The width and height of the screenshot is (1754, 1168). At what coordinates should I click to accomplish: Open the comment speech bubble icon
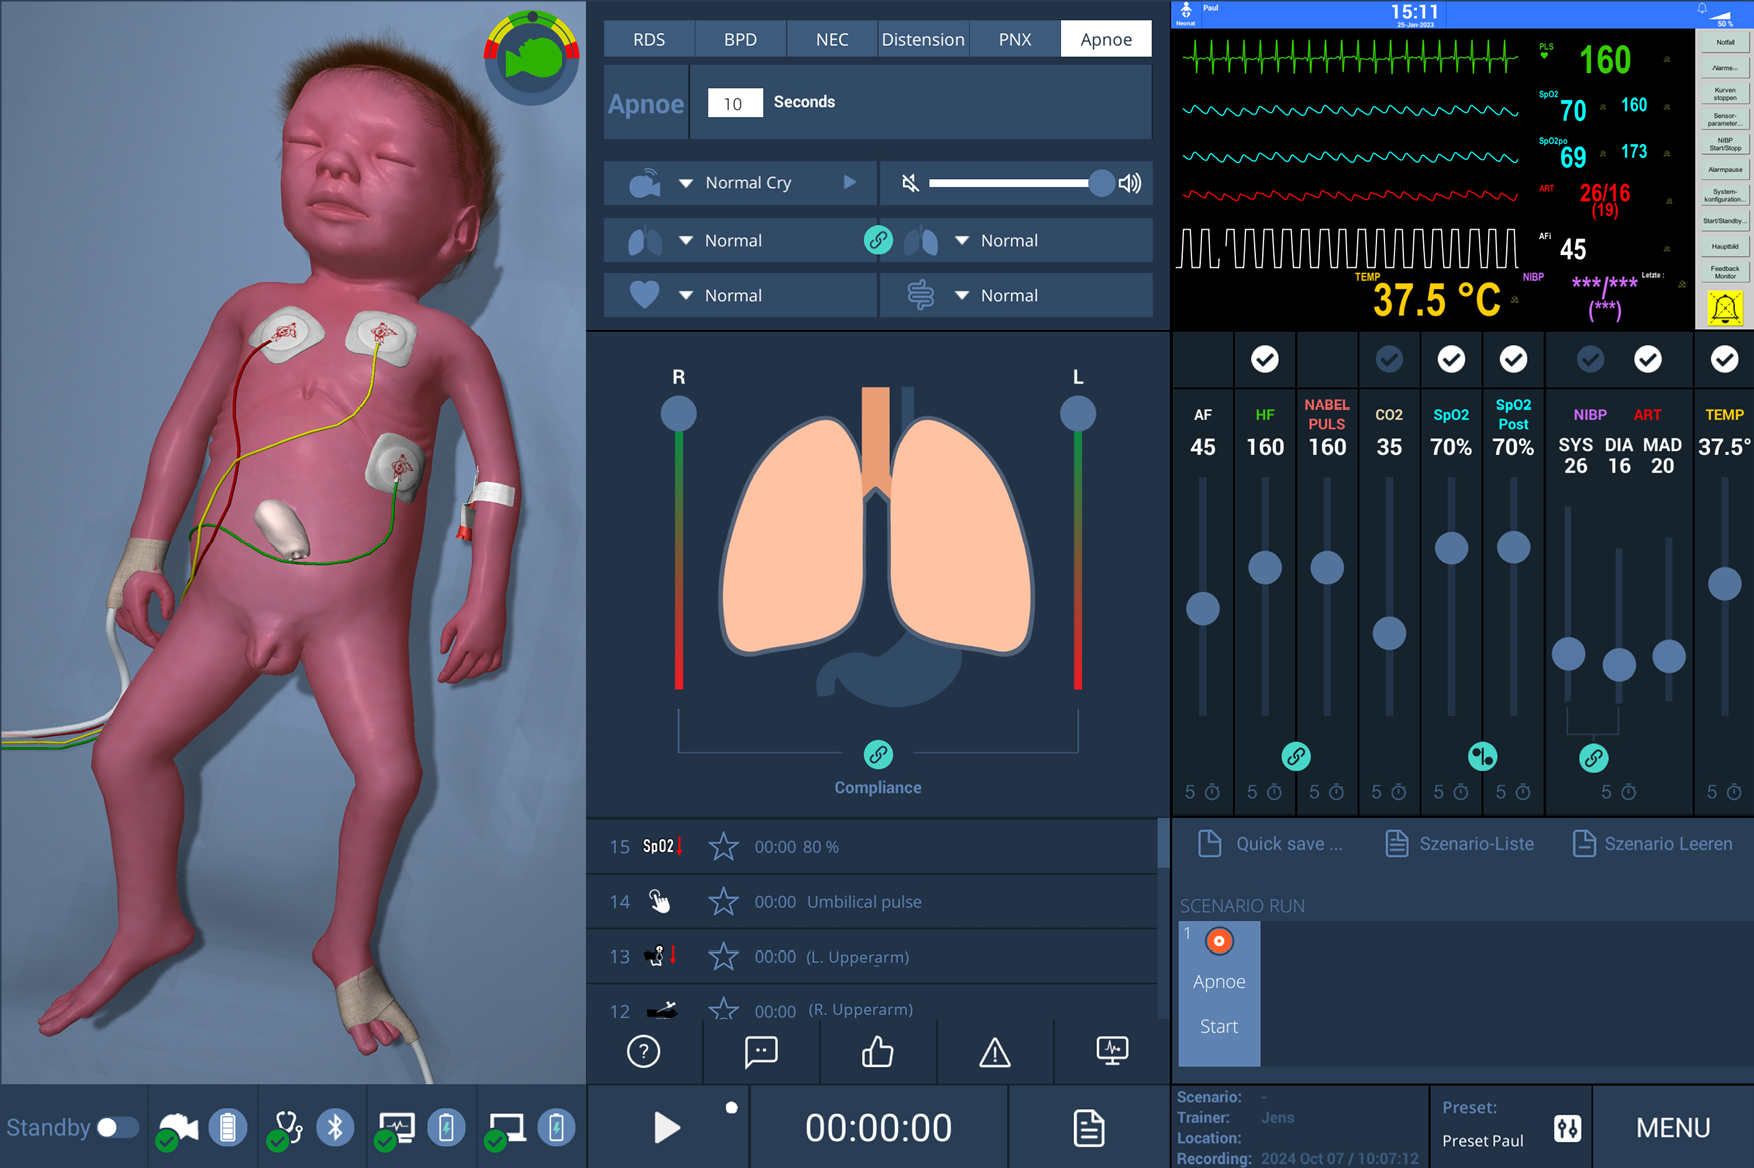click(760, 1052)
